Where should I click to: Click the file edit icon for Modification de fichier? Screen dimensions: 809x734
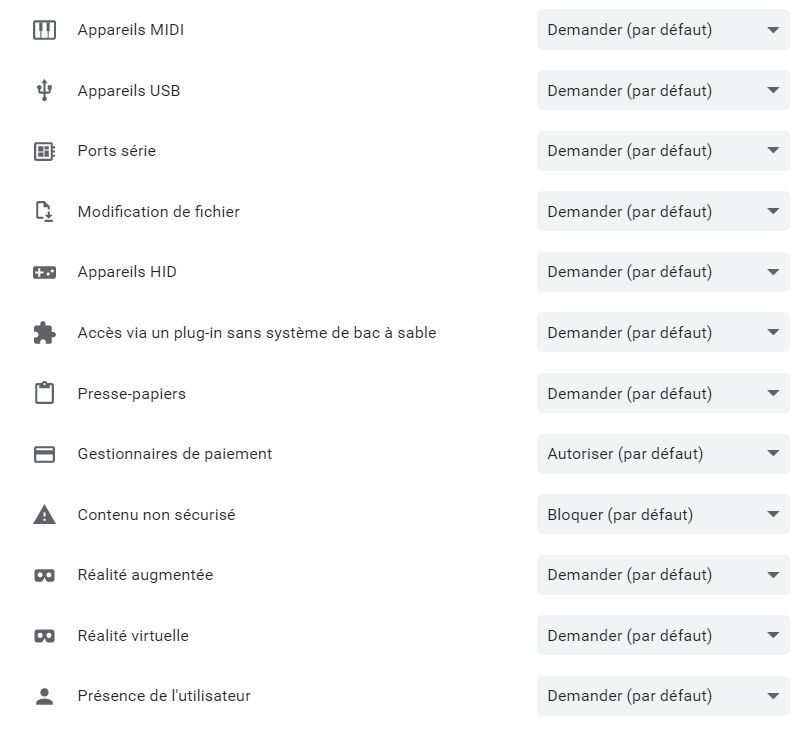click(44, 212)
